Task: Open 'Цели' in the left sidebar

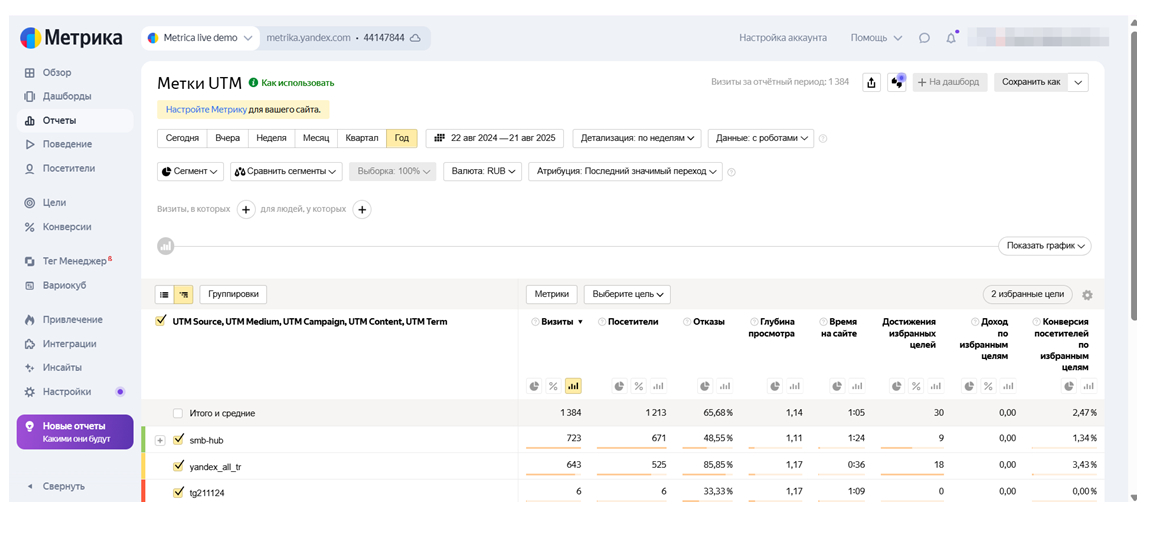Action: pyautogui.click(x=54, y=202)
